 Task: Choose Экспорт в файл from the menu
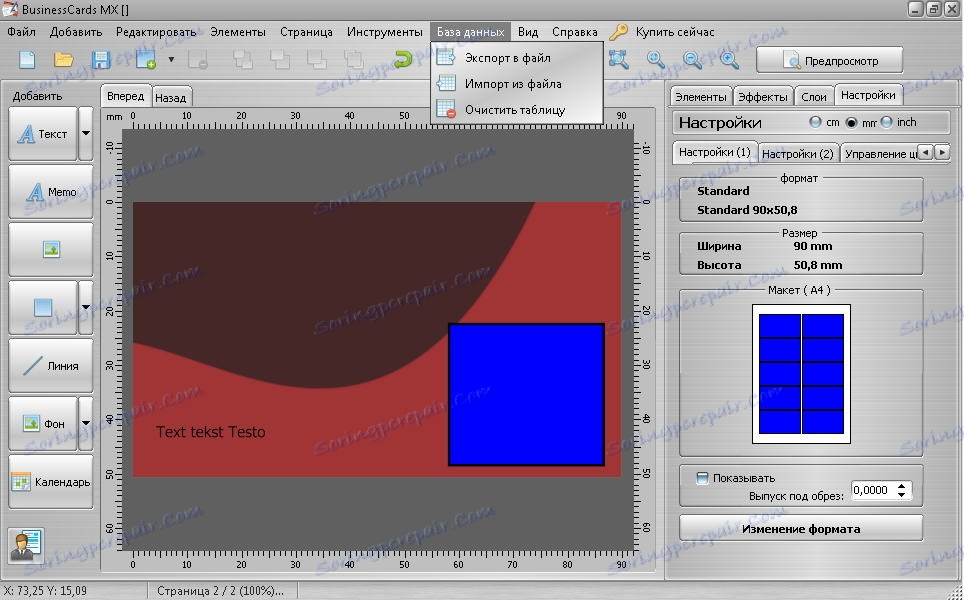507,58
